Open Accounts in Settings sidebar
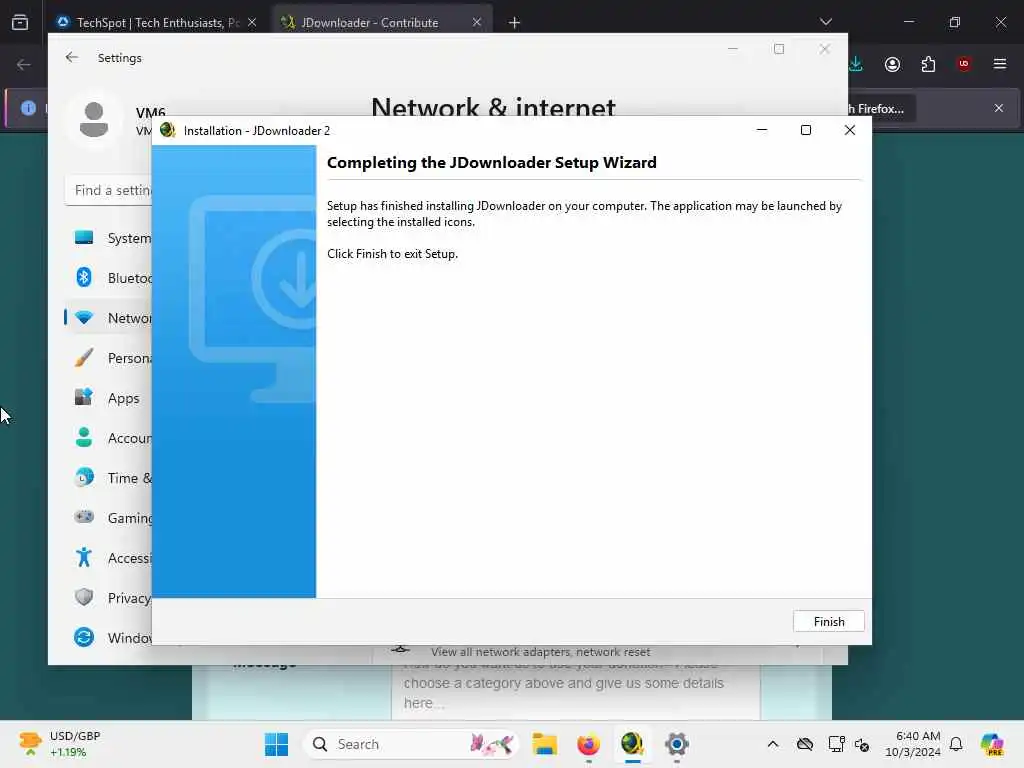This screenshot has width=1024, height=768. 109,438
